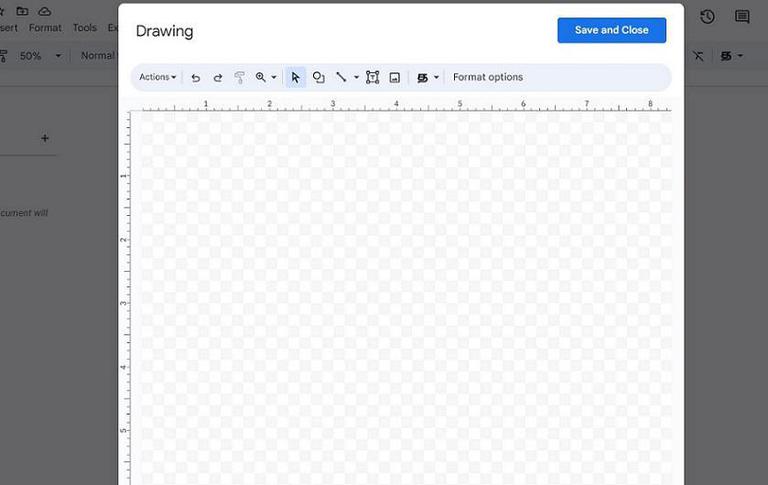Expand the zoom dropdown arrow
Viewport: 768px width, 485px height.
point(274,77)
